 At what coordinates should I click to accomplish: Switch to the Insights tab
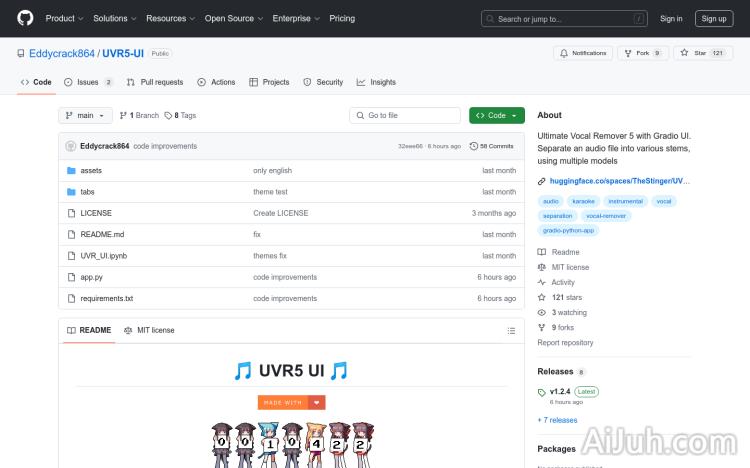[x=376, y=82]
